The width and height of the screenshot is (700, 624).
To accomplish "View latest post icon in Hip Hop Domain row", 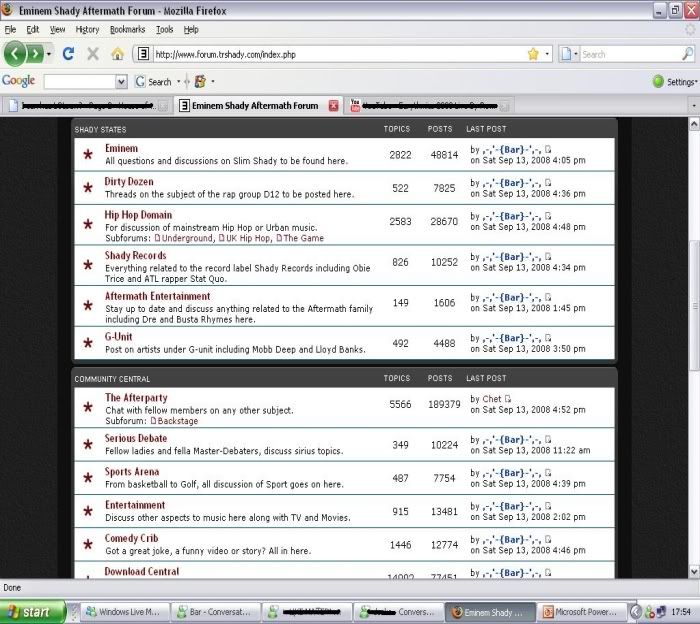I will click(x=548, y=216).
